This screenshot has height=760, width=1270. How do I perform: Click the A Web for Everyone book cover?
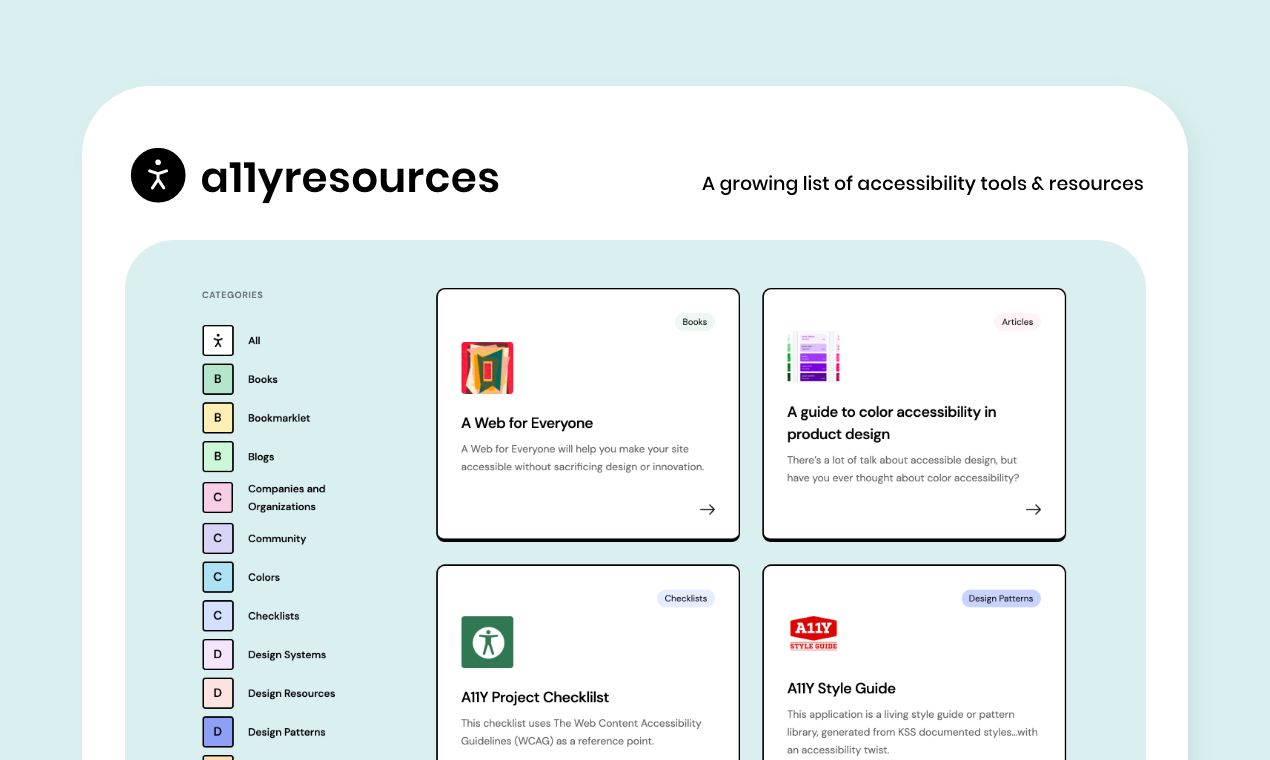tap(487, 368)
